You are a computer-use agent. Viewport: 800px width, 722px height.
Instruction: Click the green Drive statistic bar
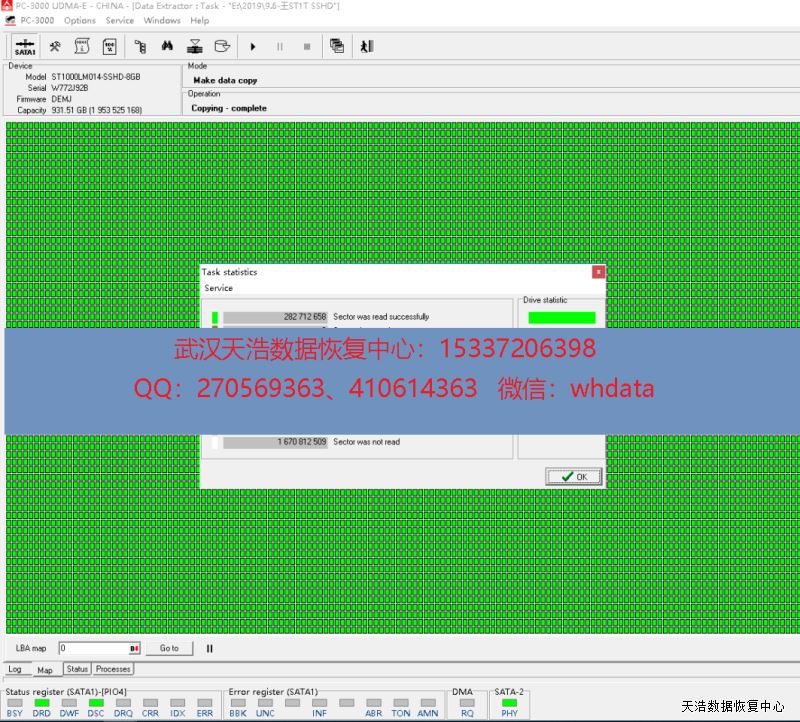[x=561, y=318]
